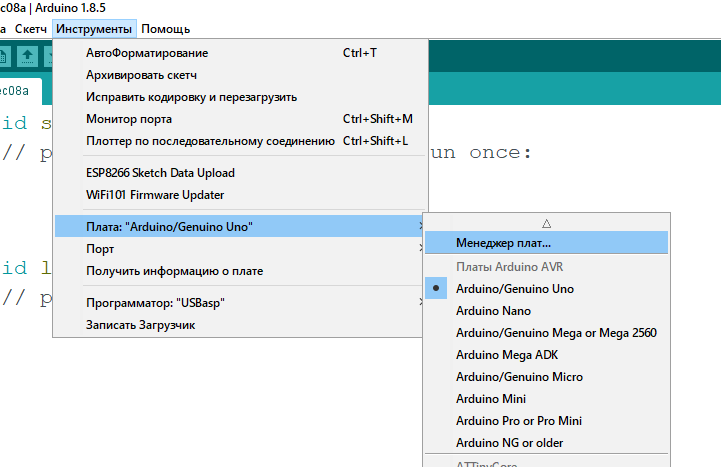
Task: Click the Upload arrow toolbar icon
Action: (x=27, y=57)
